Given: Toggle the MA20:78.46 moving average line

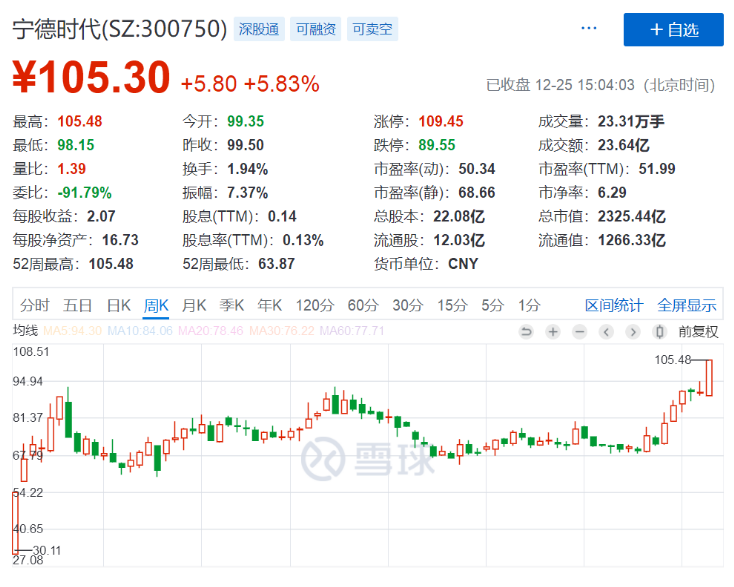Looking at the screenshot, I should (x=211, y=331).
